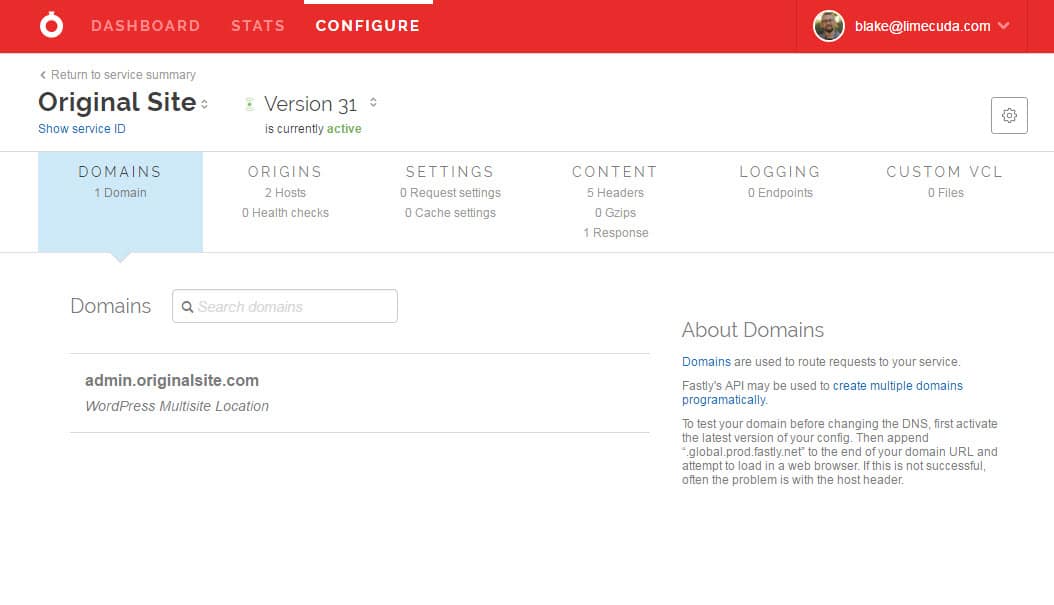This screenshot has width=1054, height=605.
Task: Open the Original Site service switcher arrows
Action: 204,104
